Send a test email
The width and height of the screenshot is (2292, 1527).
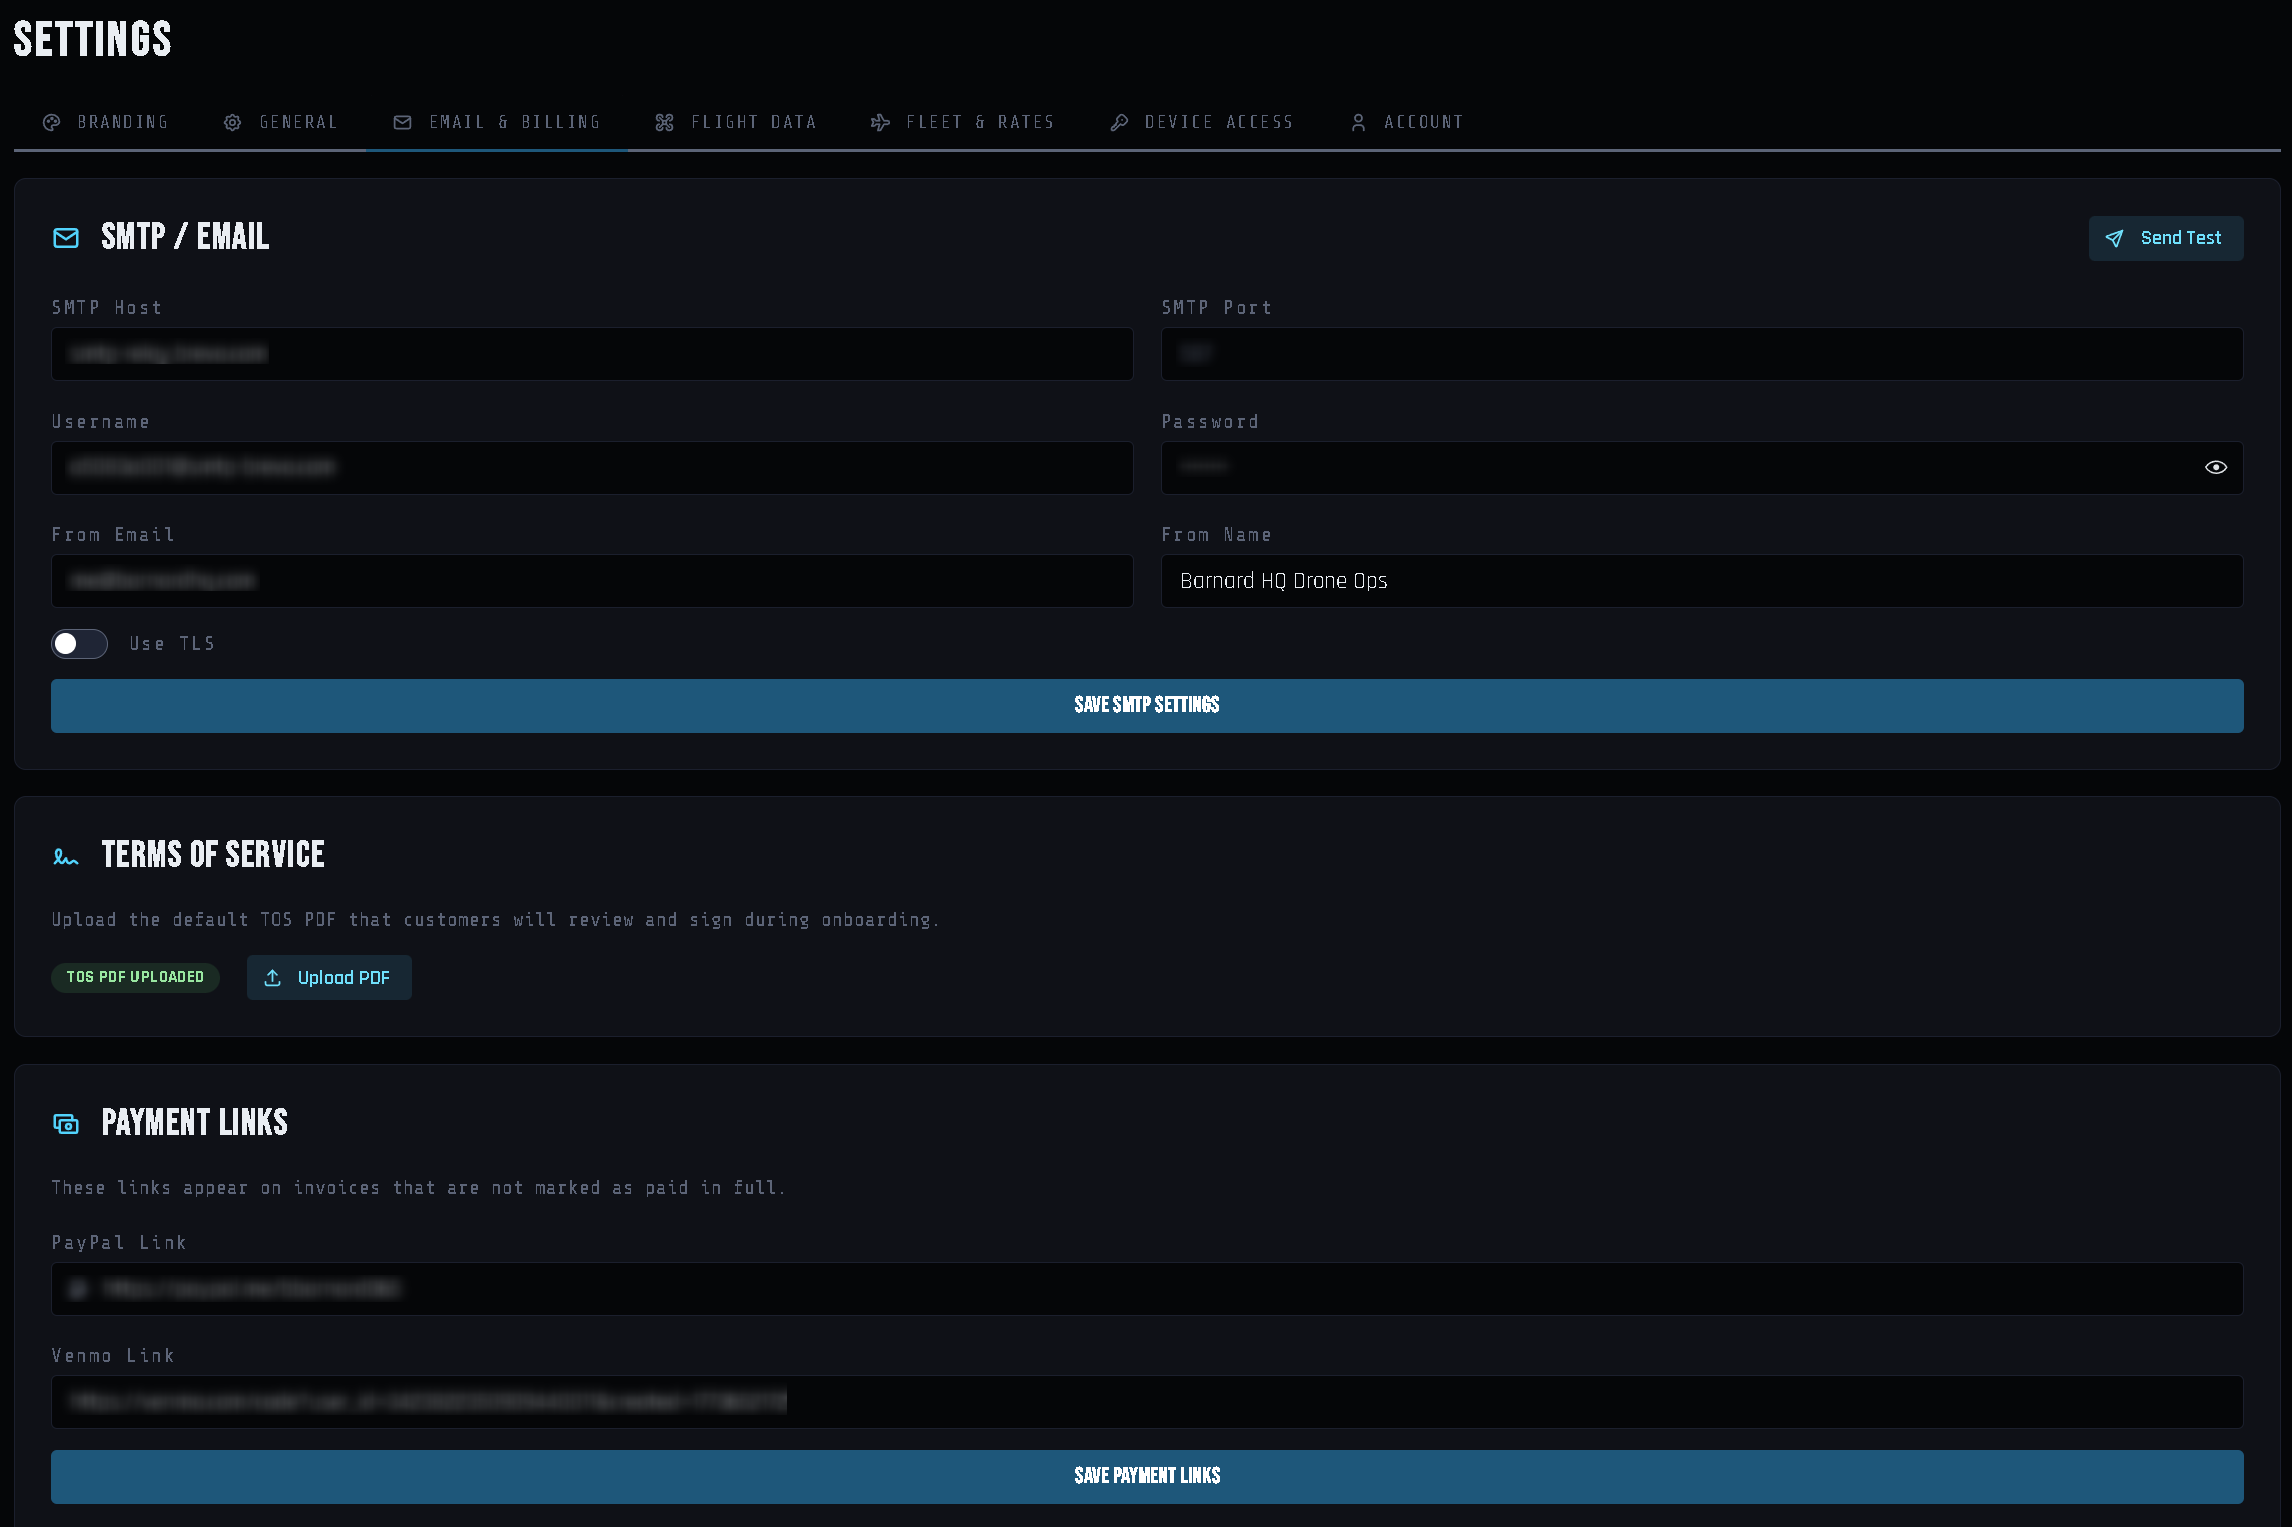[x=2166, y=238]
